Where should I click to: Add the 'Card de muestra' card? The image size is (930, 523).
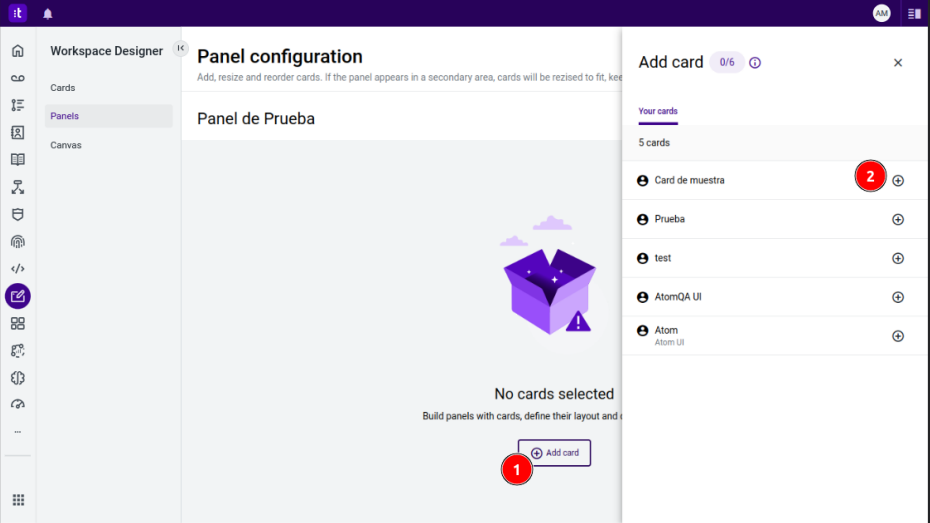coord(897,180)
